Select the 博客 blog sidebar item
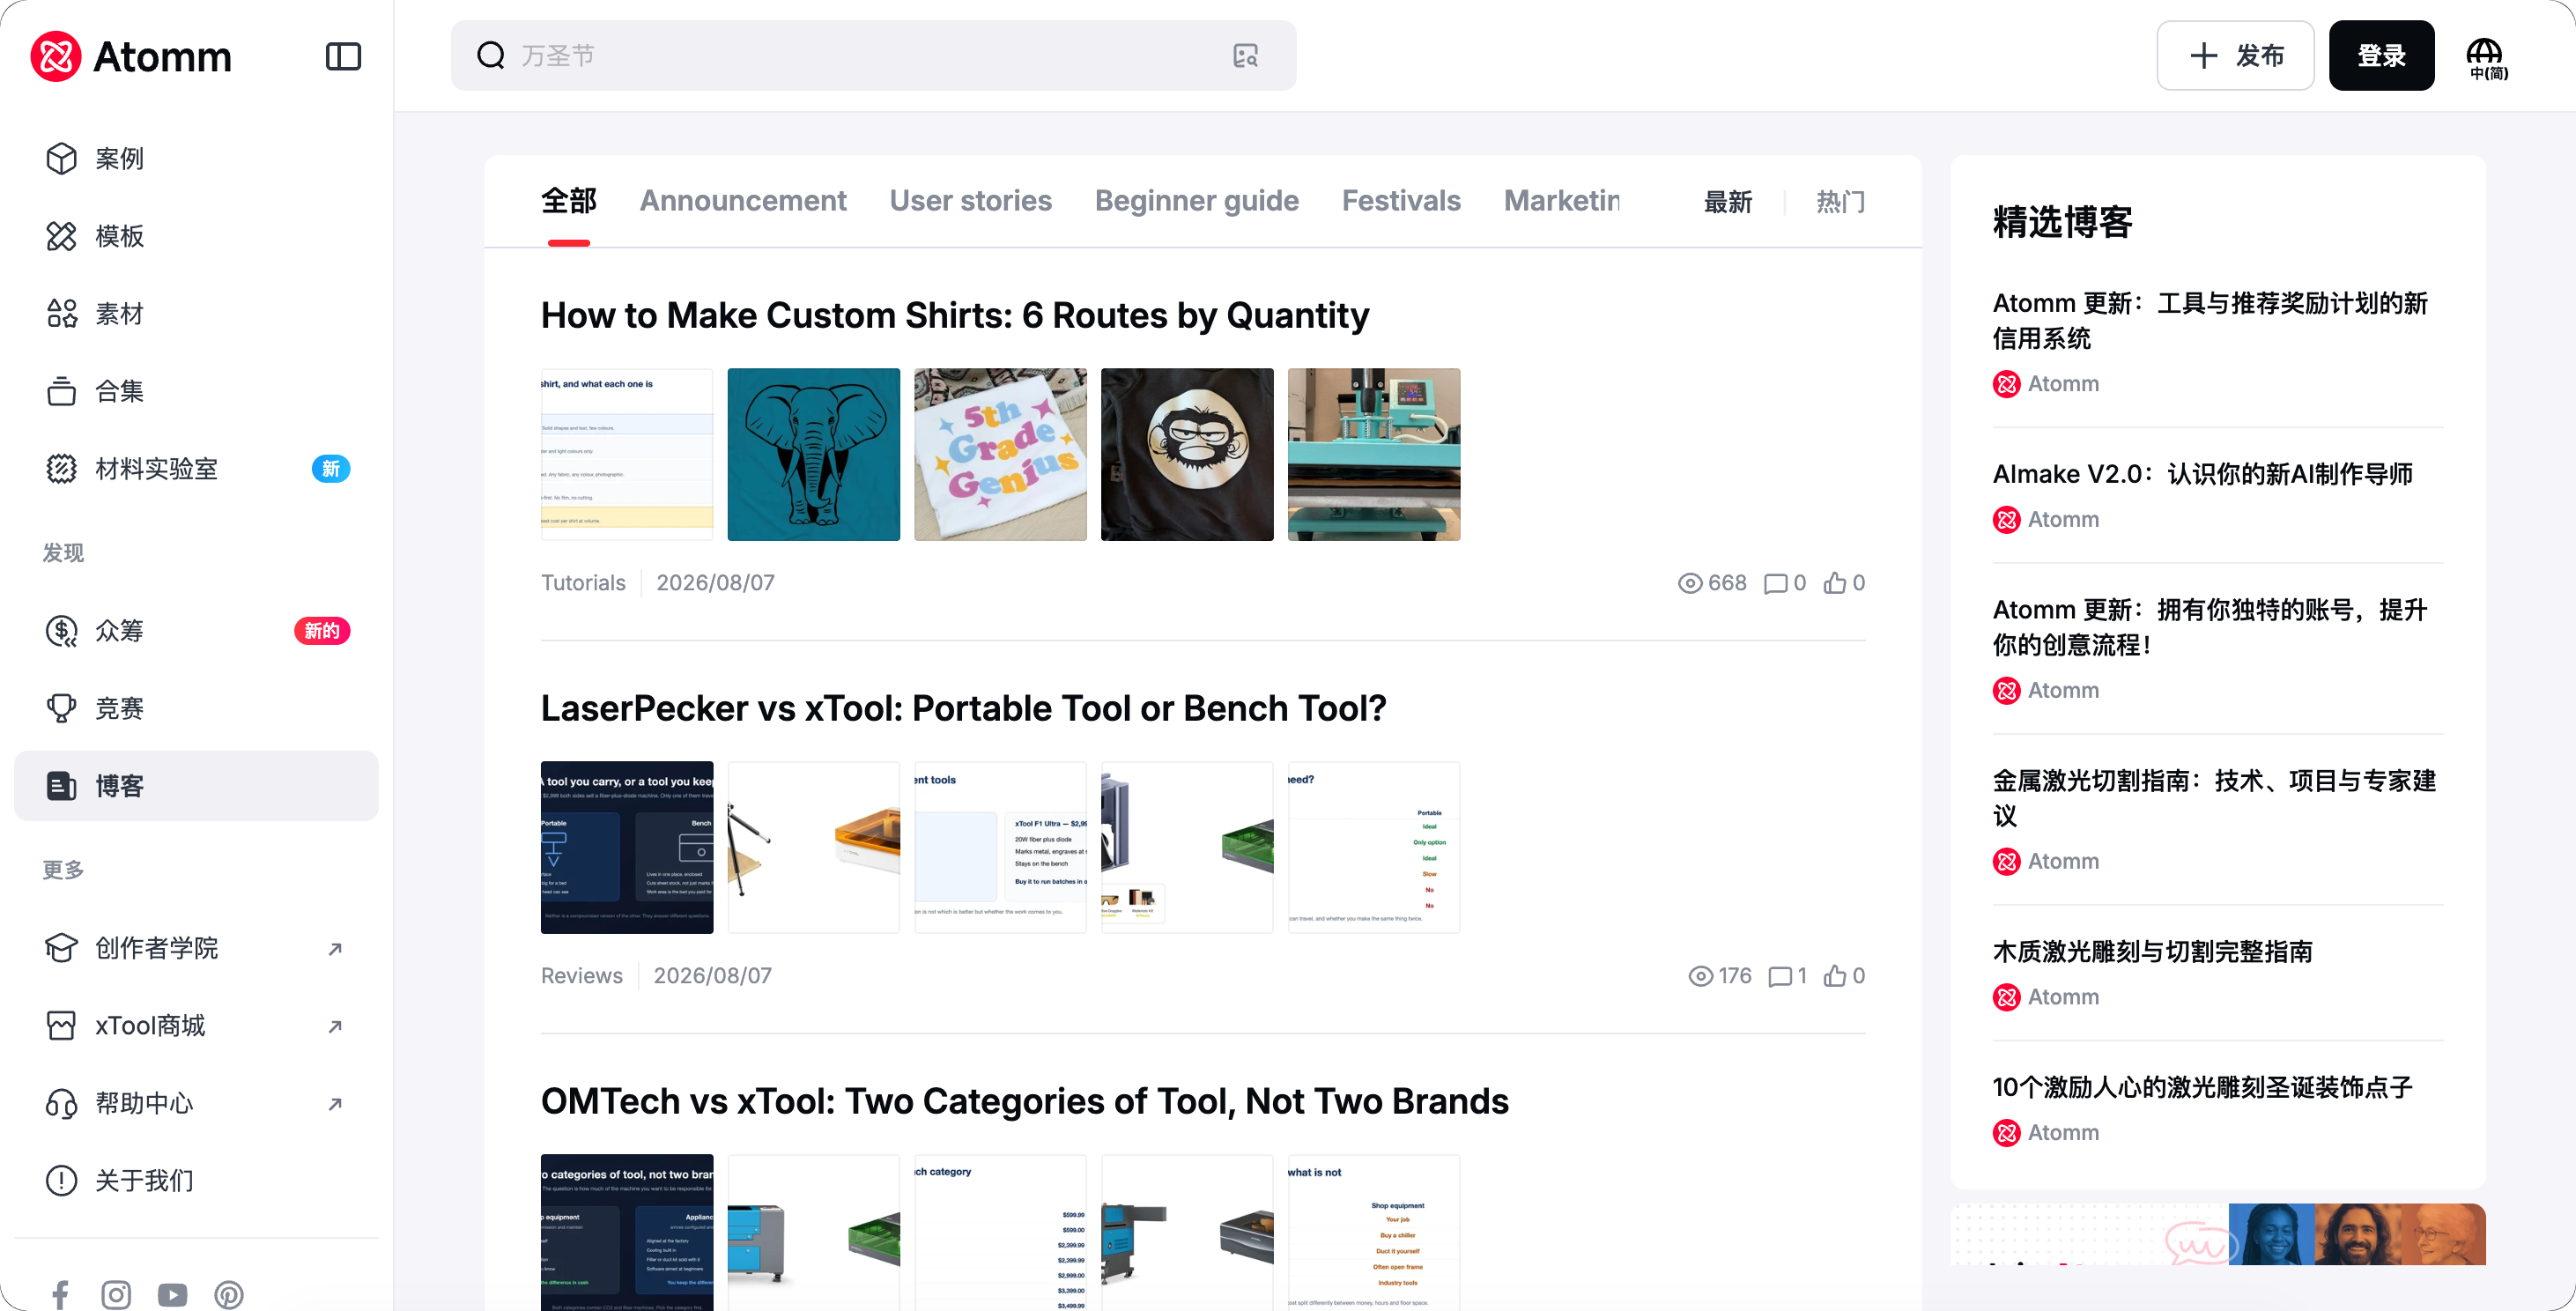 [196, 786]
